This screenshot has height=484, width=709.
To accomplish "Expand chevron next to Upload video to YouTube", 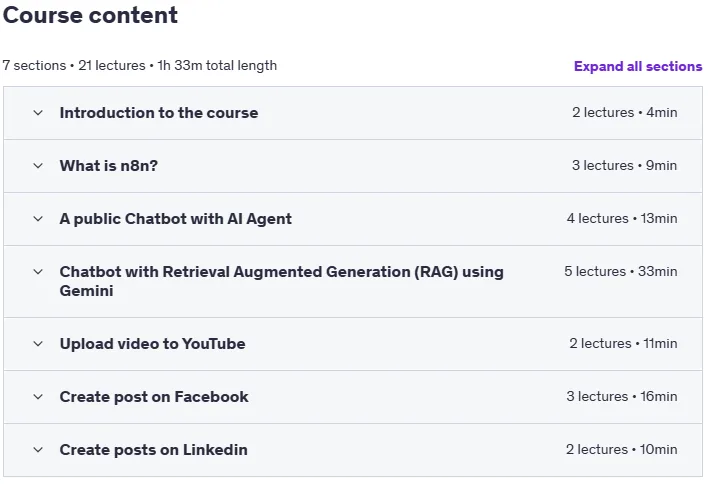I will (x=38, y=344).
